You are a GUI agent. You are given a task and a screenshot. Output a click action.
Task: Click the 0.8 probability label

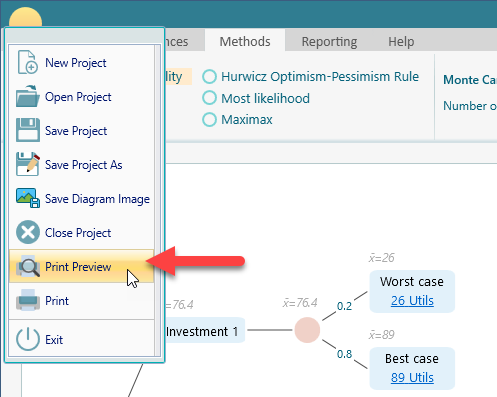pos(344,354)
